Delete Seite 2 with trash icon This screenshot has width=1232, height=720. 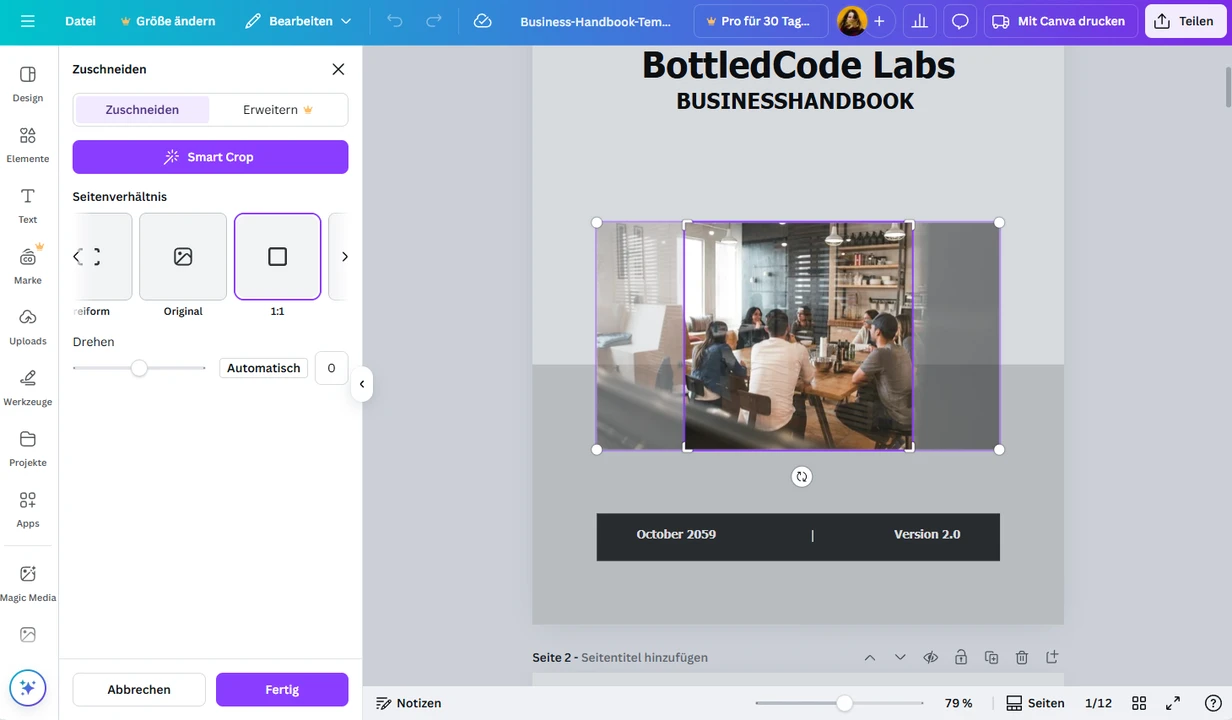[1022, 657]
